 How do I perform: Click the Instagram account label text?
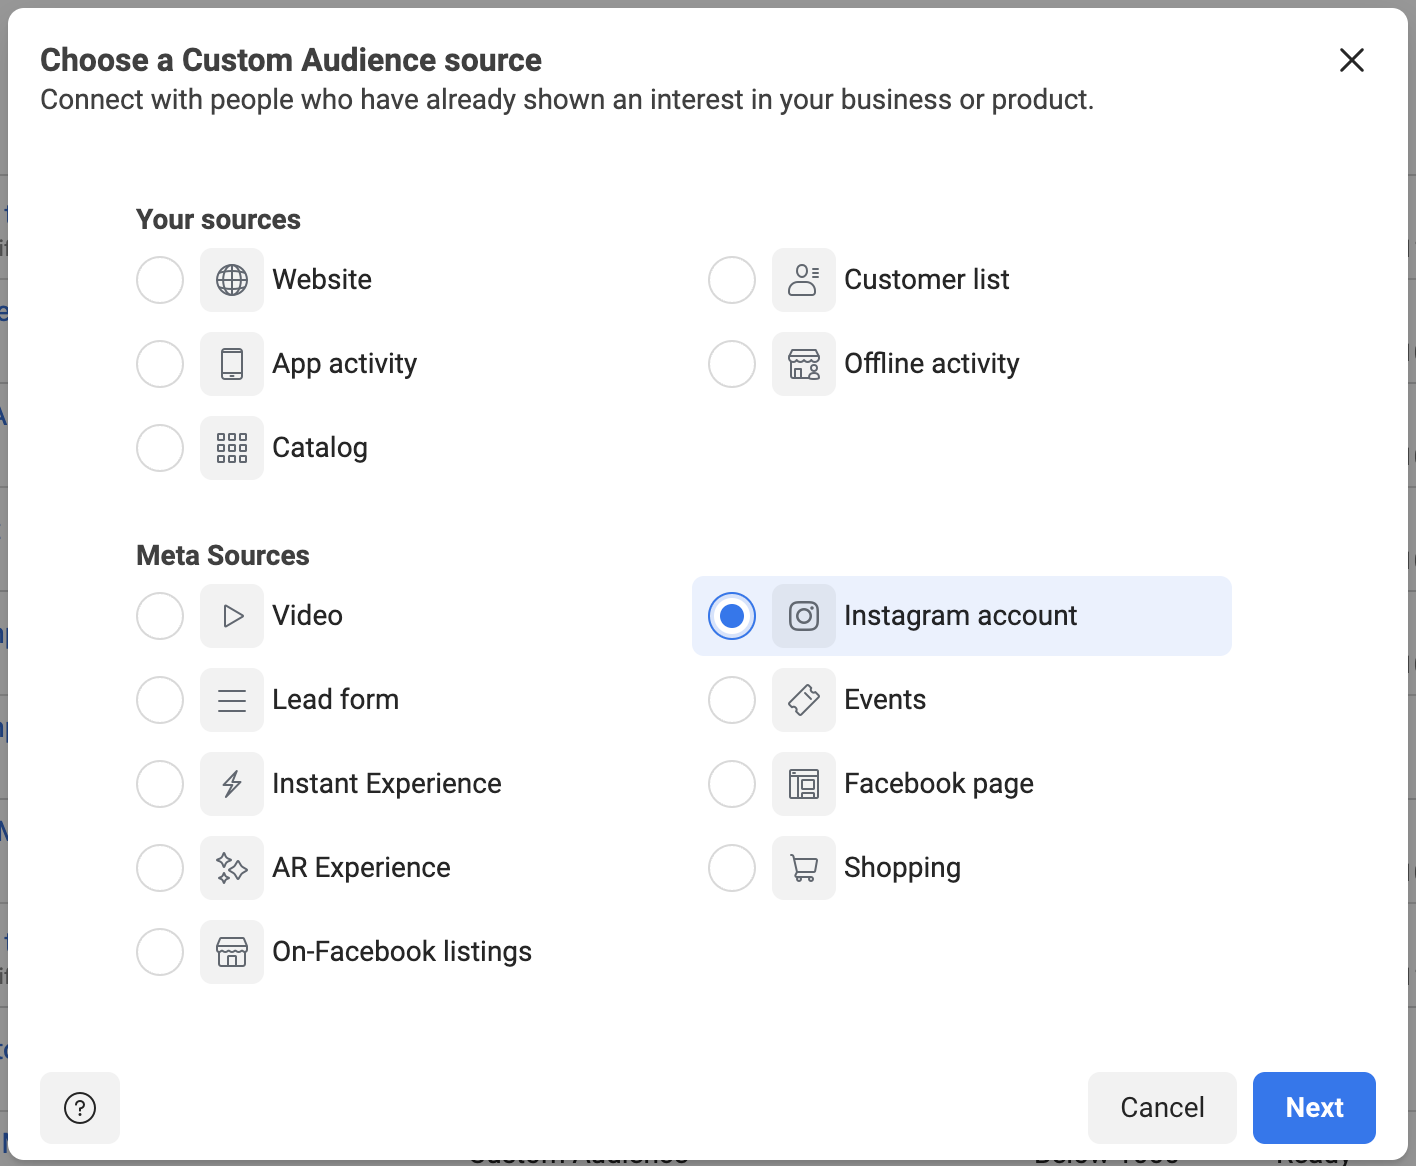961,616
